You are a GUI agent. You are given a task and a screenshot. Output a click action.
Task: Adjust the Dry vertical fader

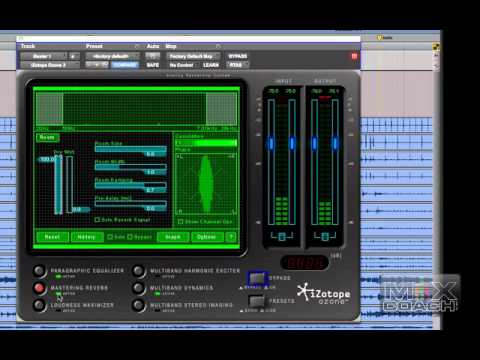point(58,185)
